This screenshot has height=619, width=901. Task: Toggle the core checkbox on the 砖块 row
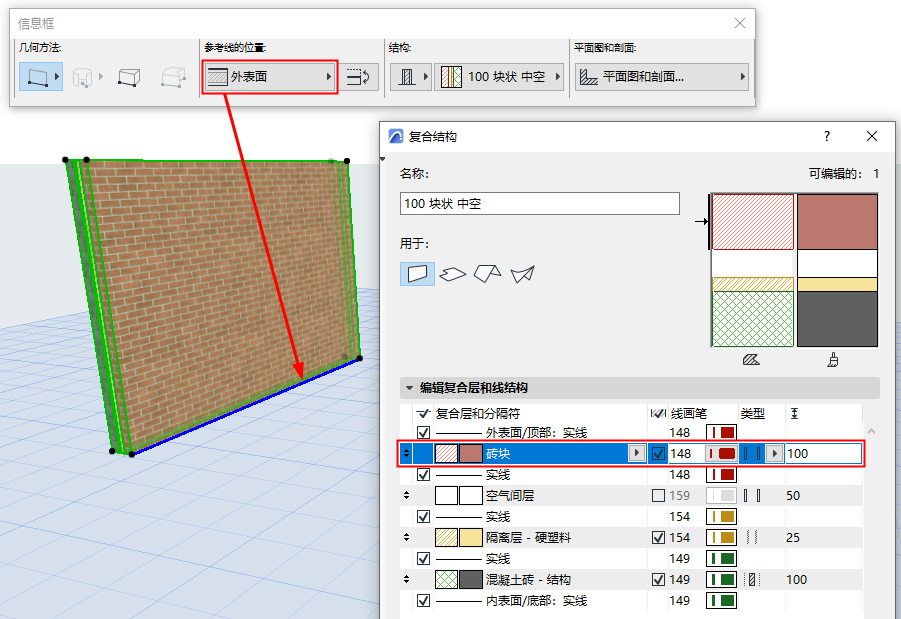(x=659, y=453)
